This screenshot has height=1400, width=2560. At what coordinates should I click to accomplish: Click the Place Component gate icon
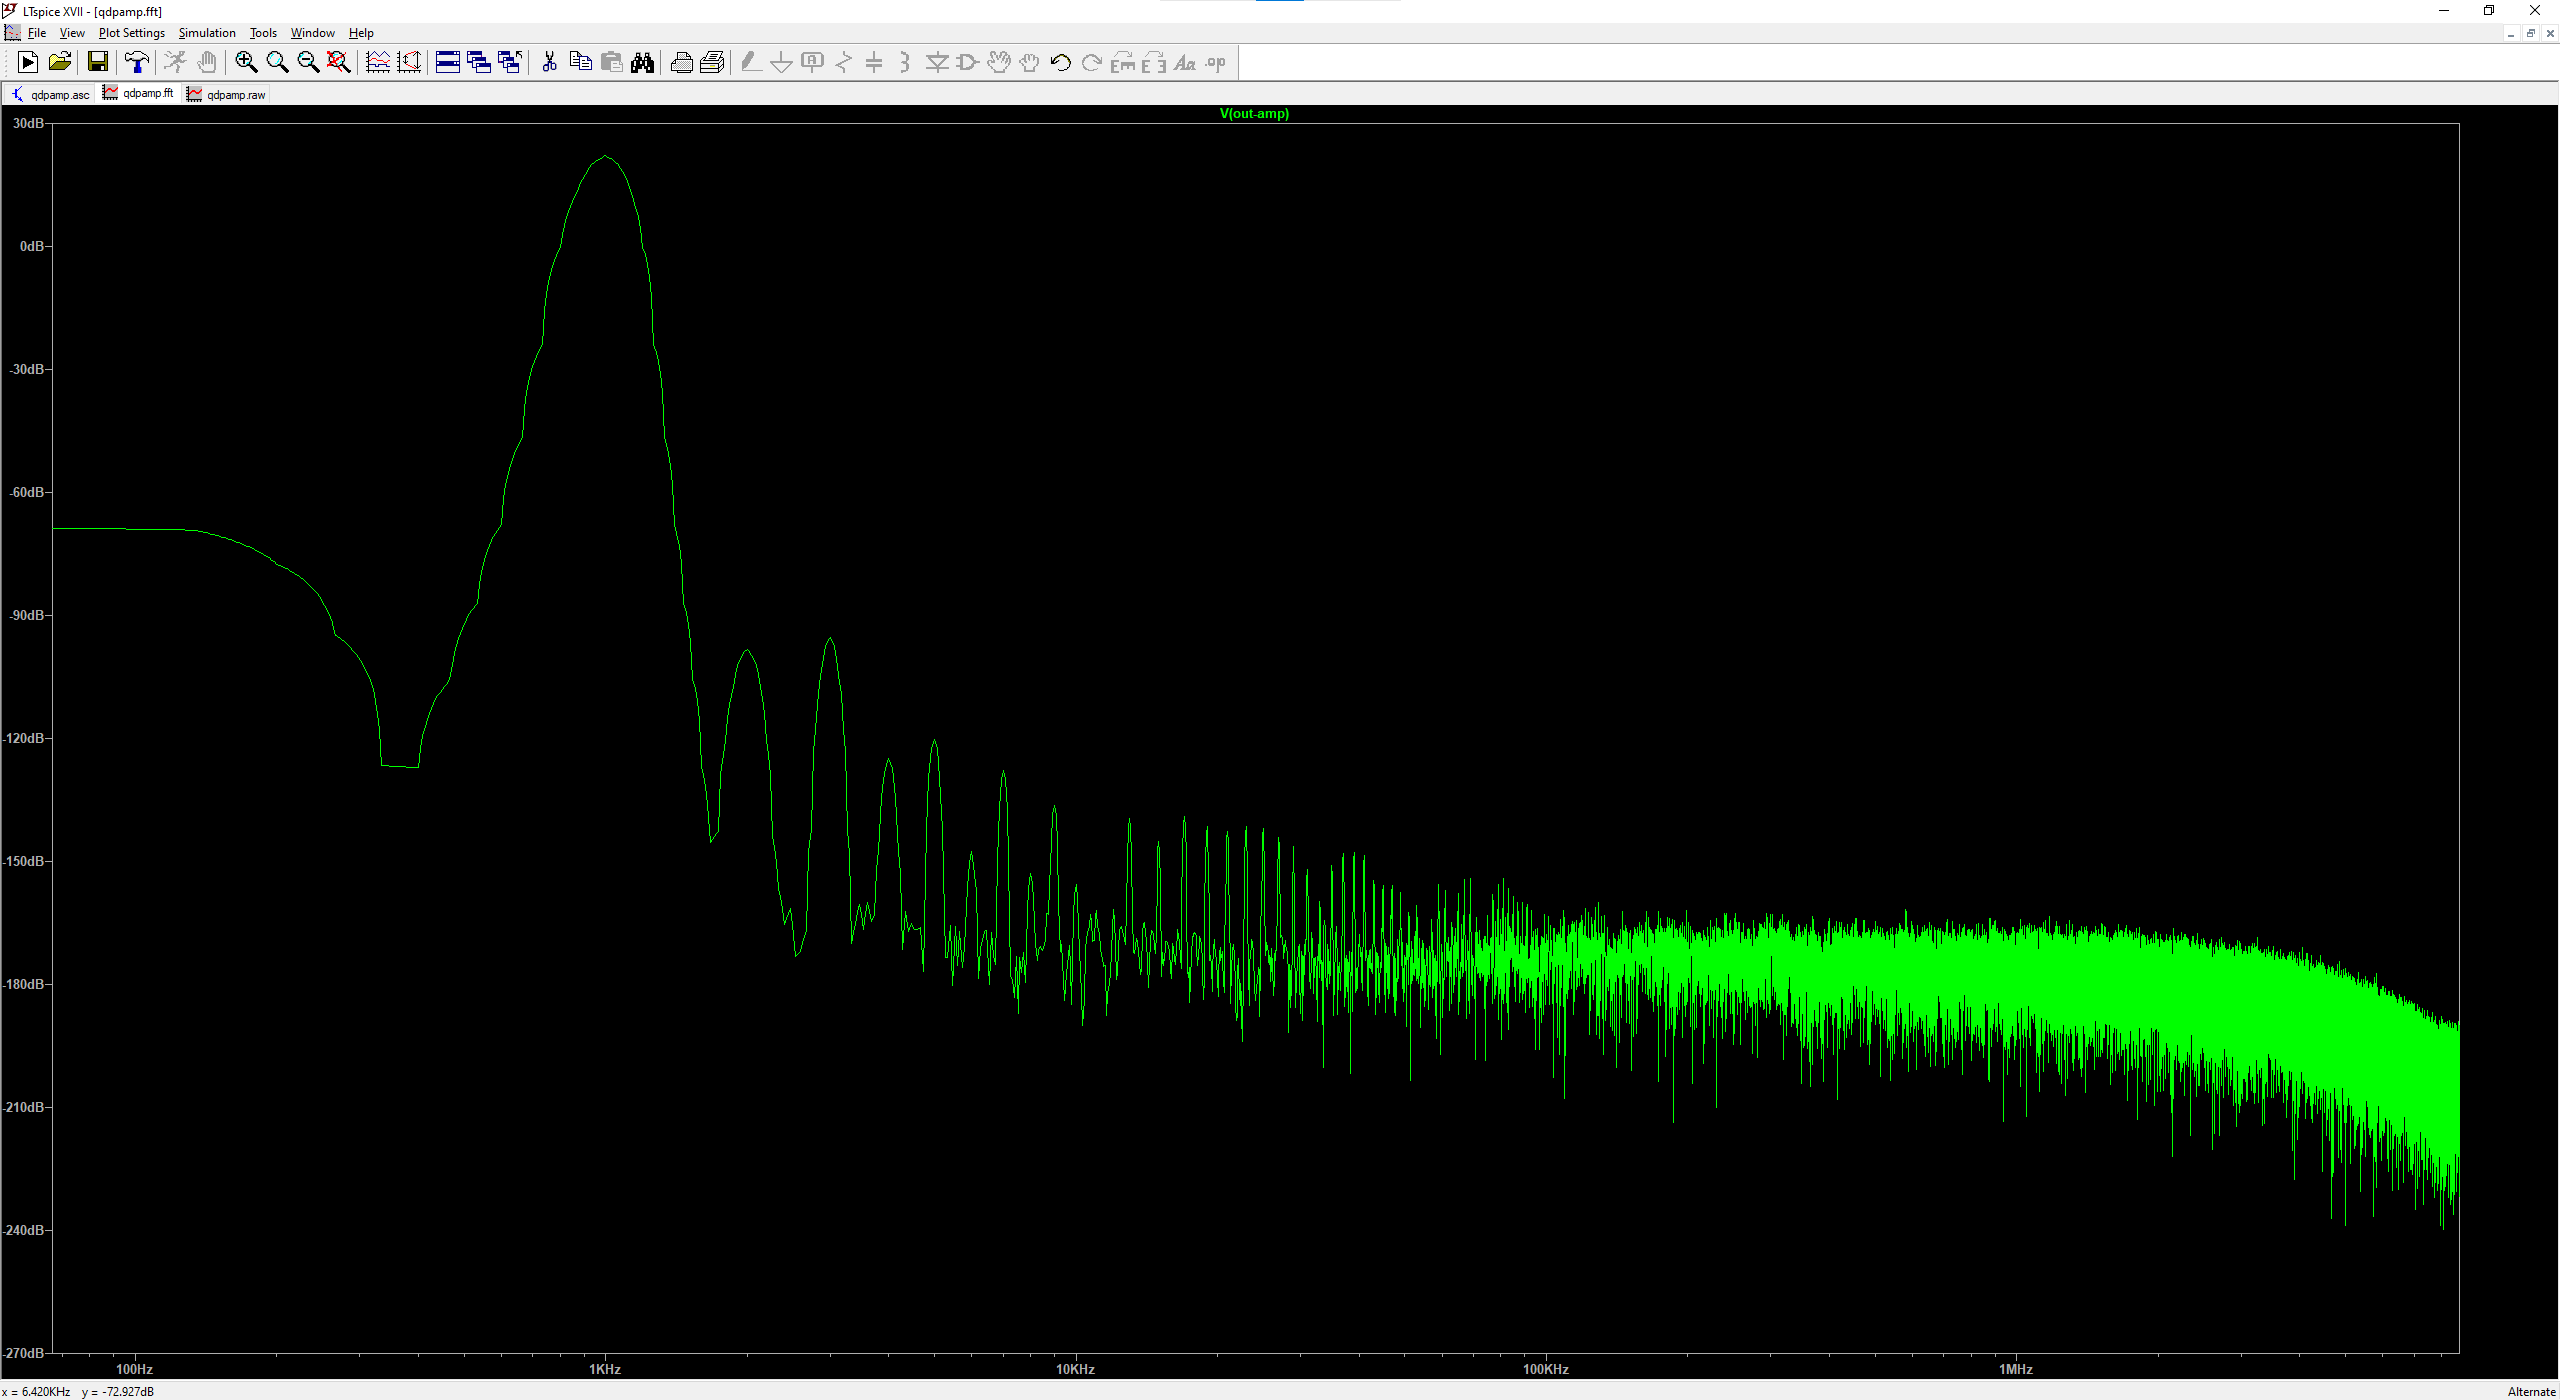coord(968,63)
